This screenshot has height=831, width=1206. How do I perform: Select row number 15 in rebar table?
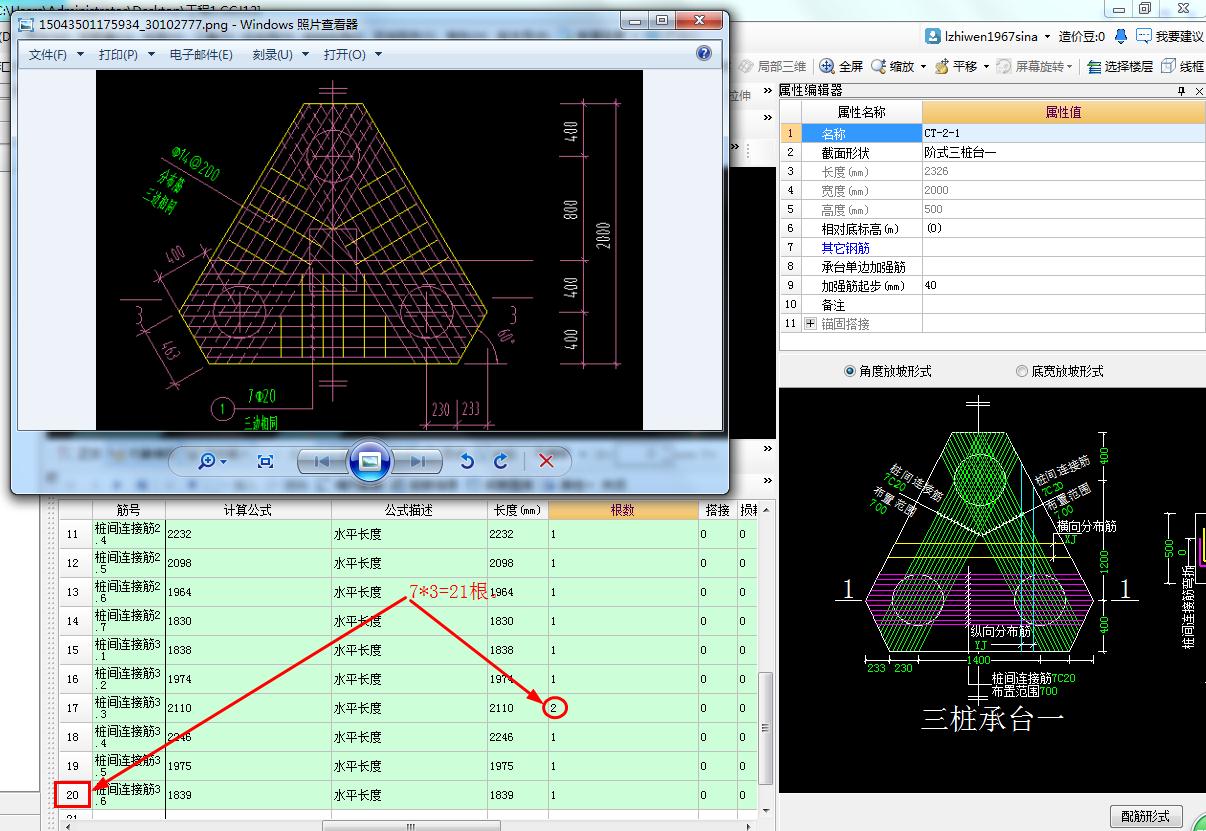coord(74,650)
